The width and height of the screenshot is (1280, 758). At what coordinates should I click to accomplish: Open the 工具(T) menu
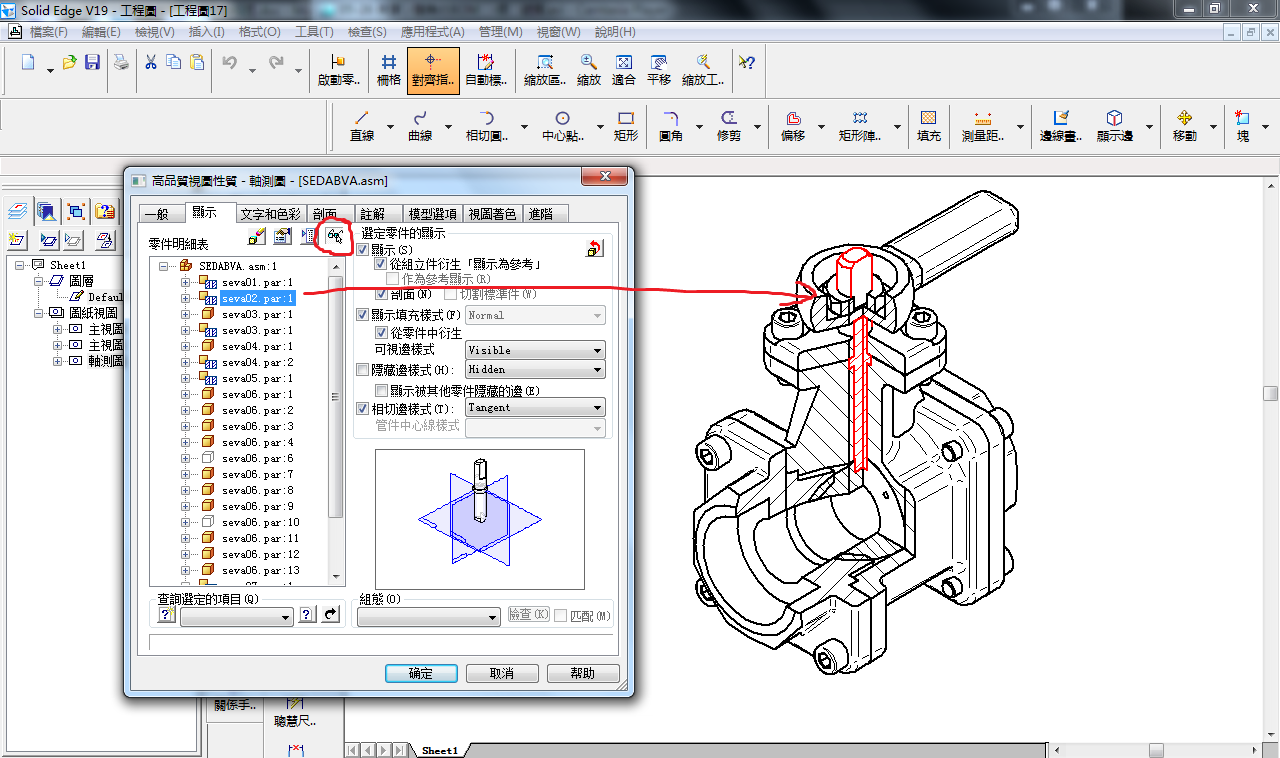(314, 32)
